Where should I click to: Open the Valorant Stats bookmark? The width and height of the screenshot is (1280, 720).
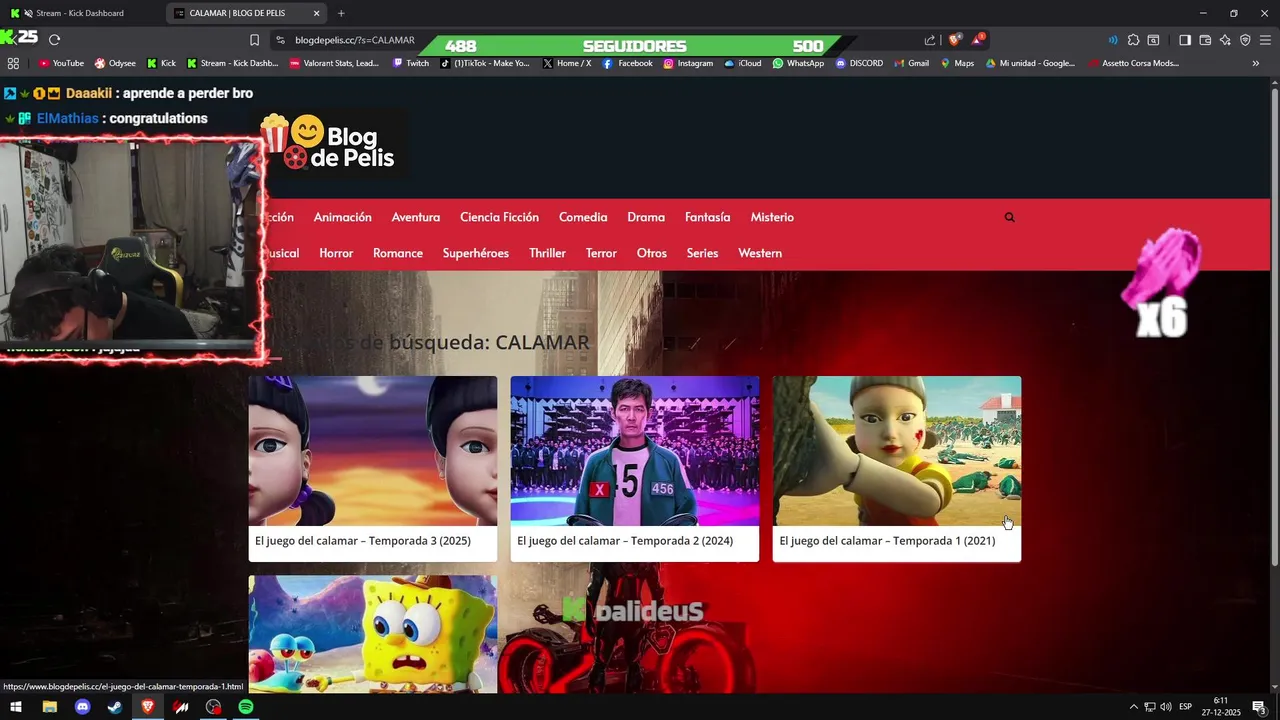tap(334, 63)
